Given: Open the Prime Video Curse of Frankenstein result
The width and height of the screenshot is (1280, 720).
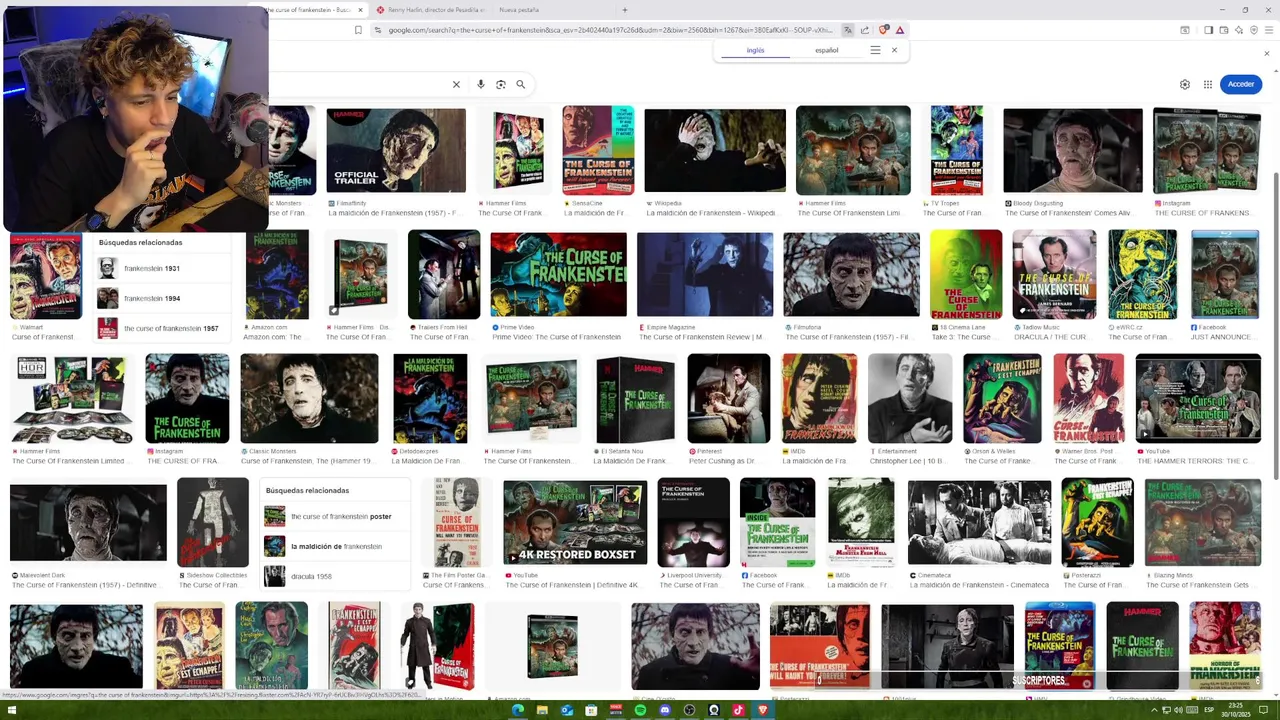Looking at the screenshot, I should pos(558,274).
